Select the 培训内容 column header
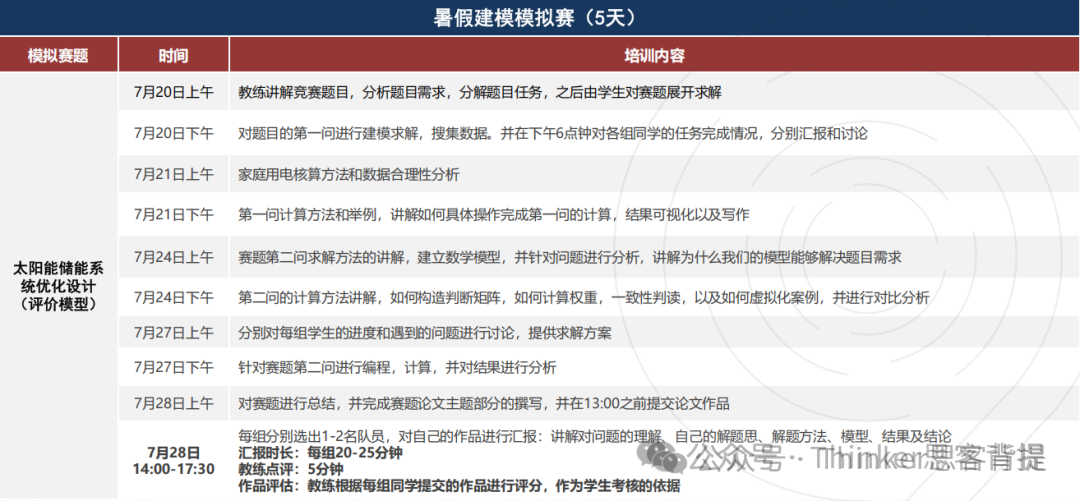 (x=654, y=55)
